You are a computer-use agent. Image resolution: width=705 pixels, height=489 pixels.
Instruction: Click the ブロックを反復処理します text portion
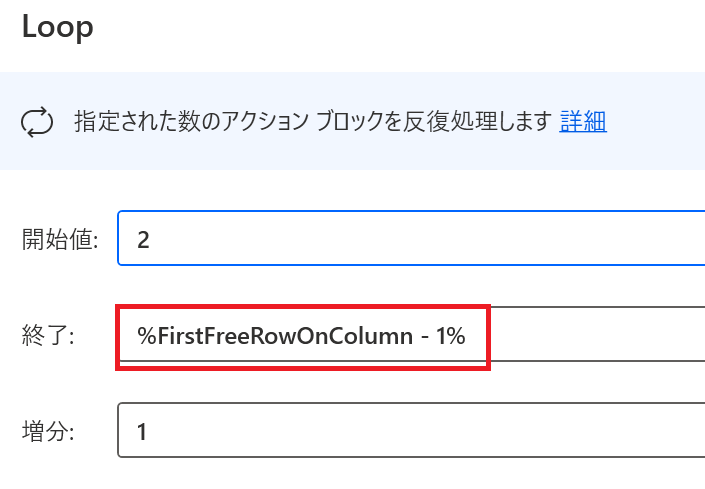point(434,121)
